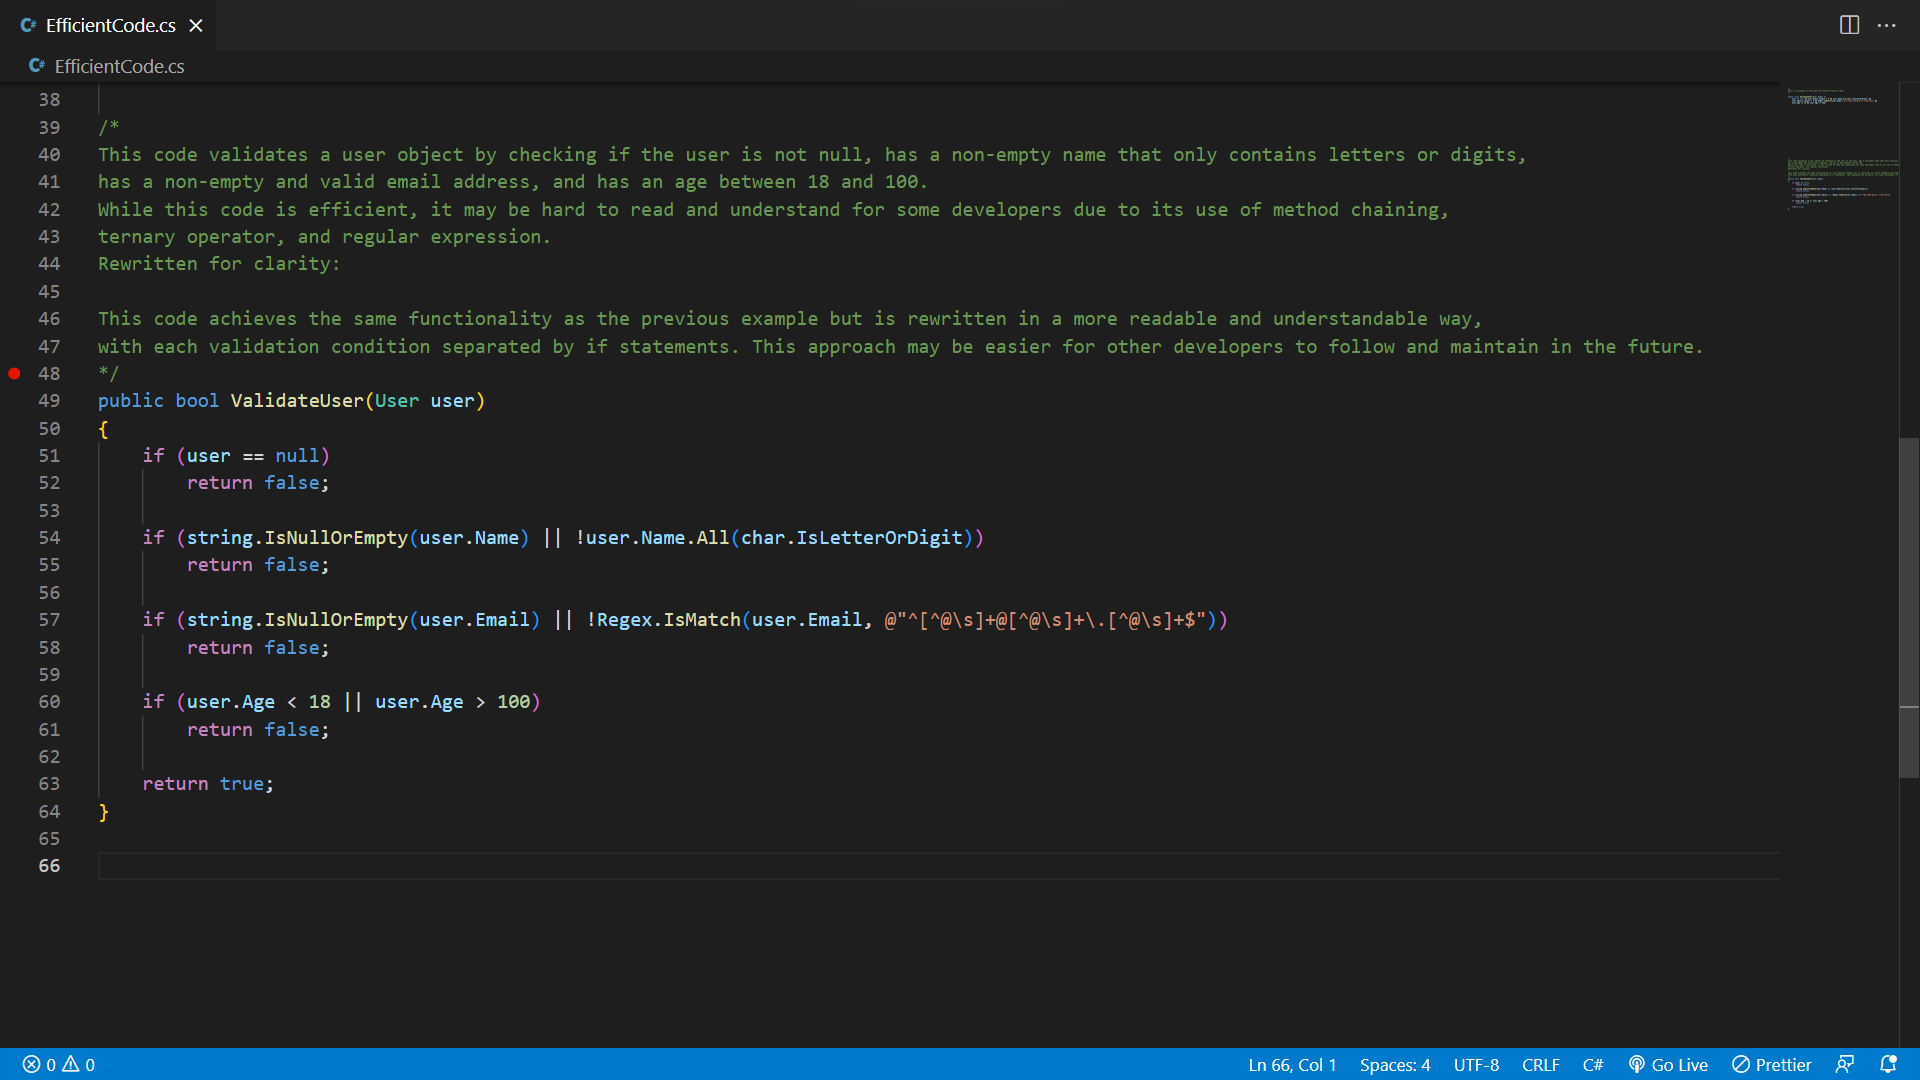The height and width of the screenshot is (1080, 1920).
Task: Select the EfficientCode.cs editor tab
Action: pos(110,25)
